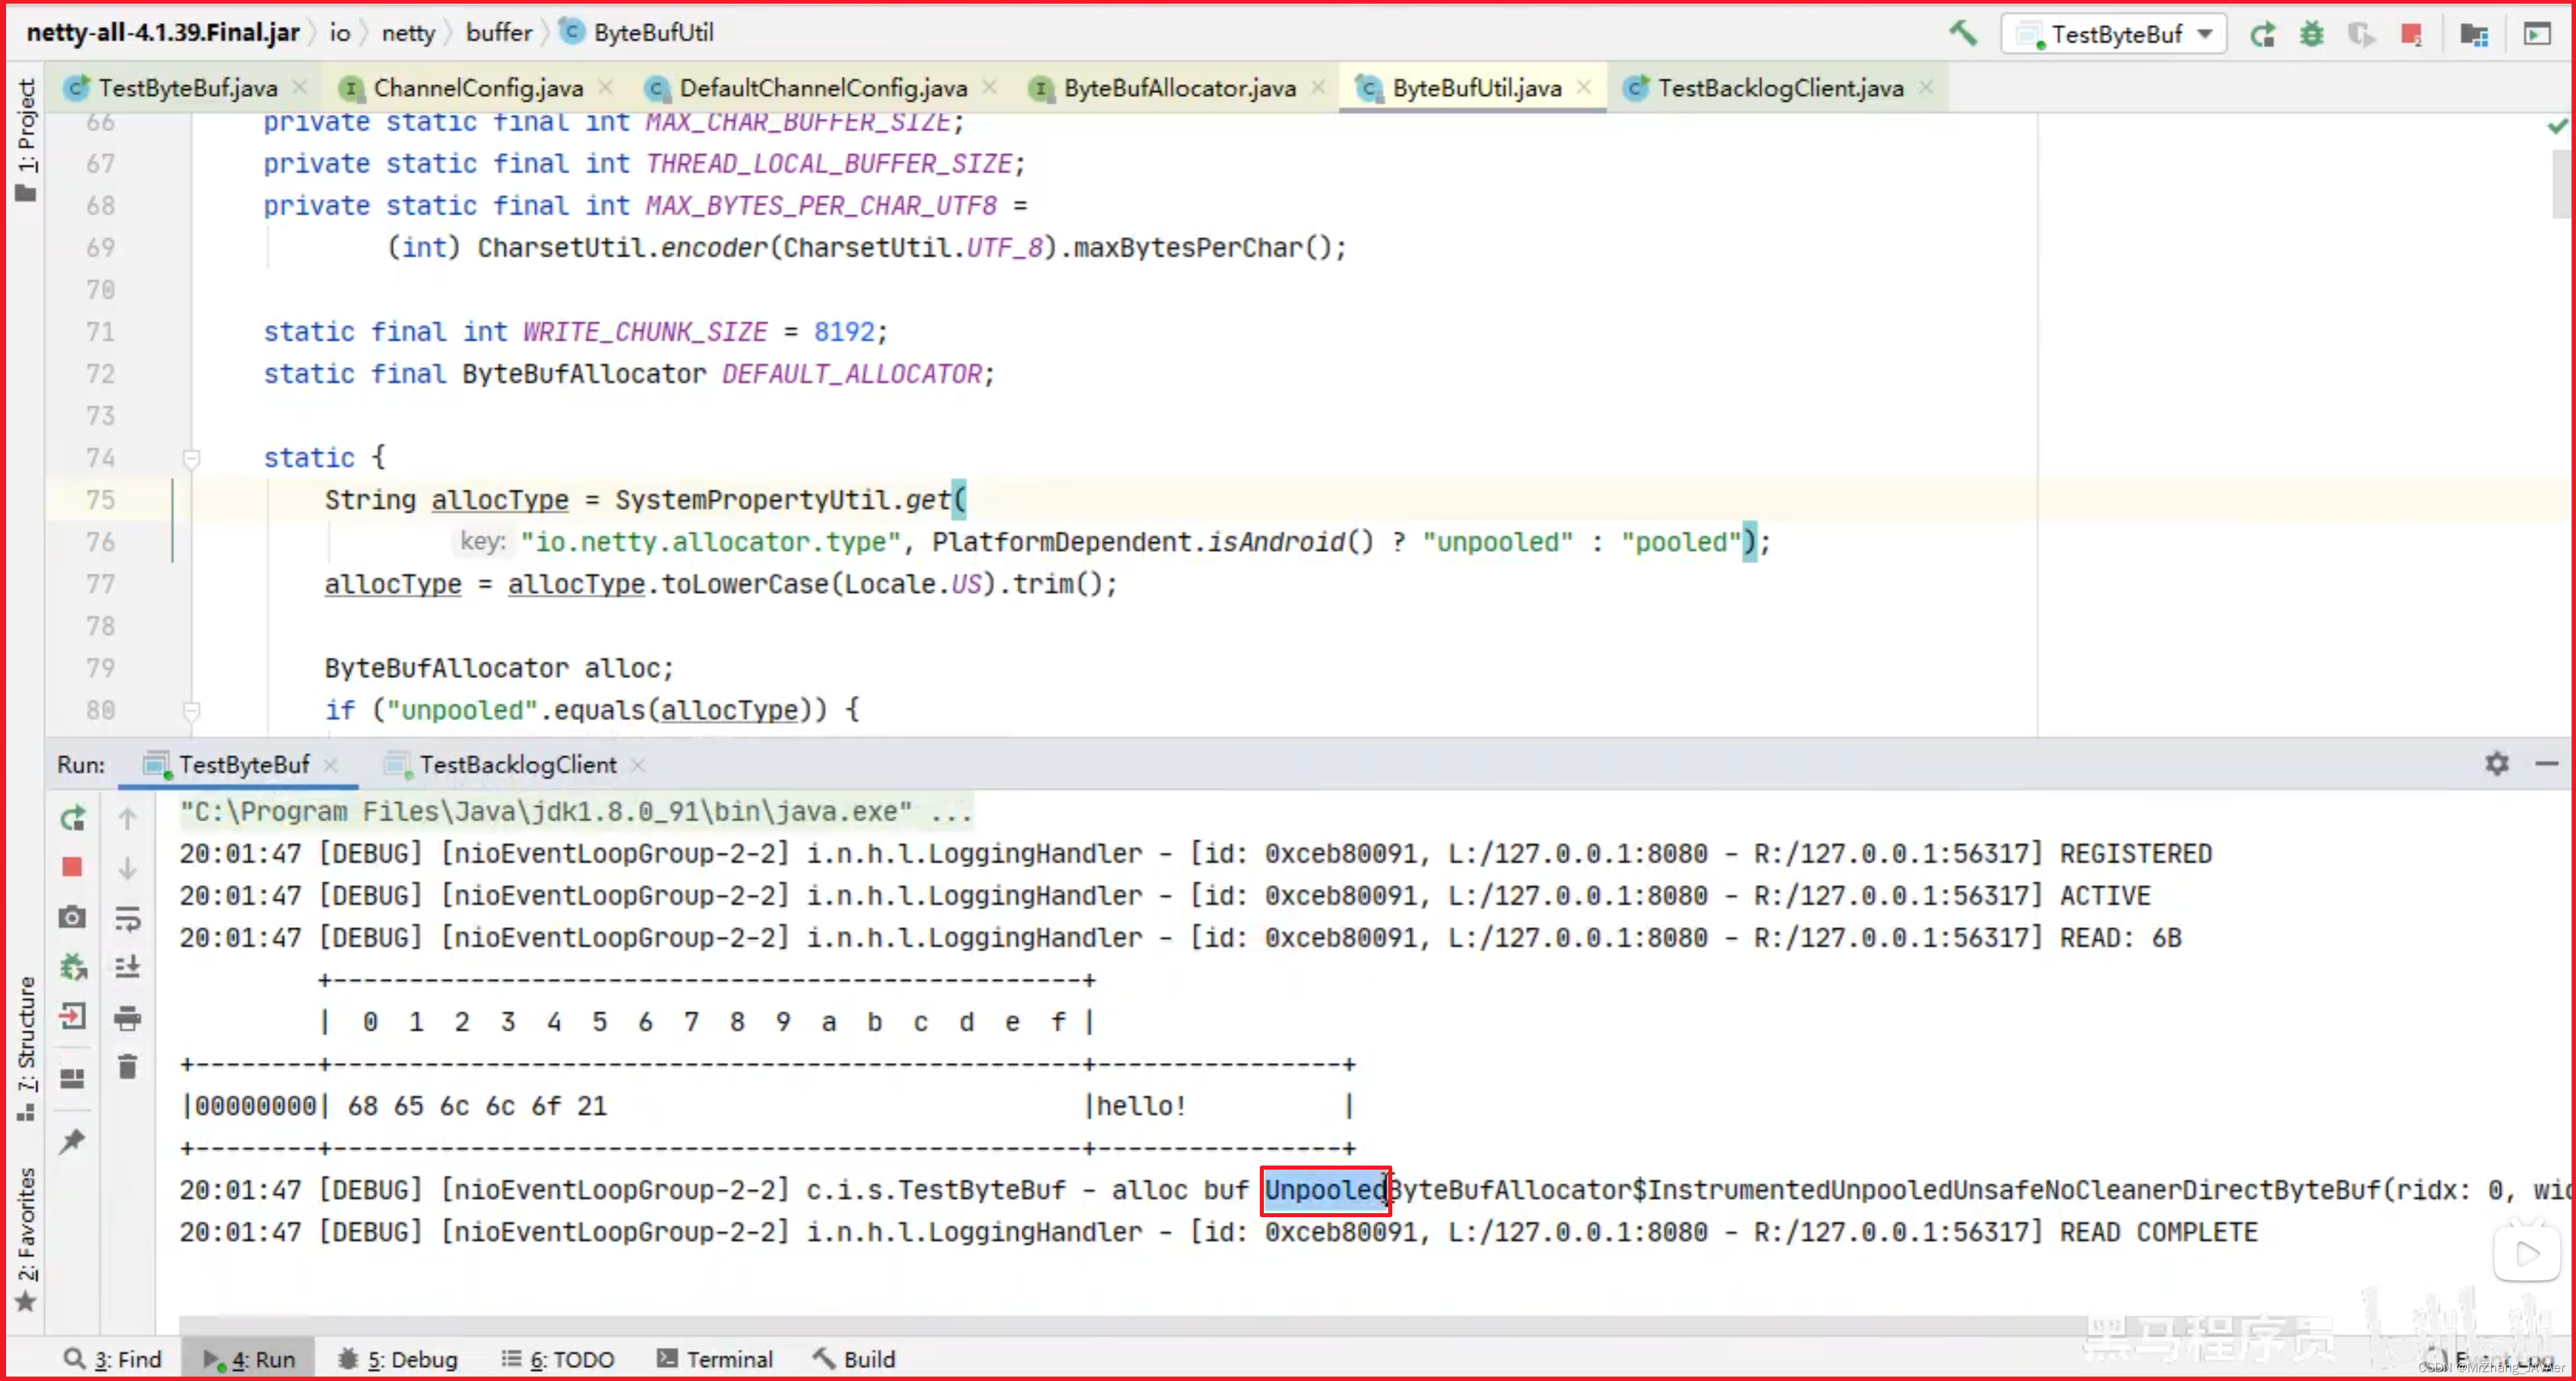Viewport: 2576px width, 1381px height.
Task: Switch to ChannelConfig.java editor tab
Action: pyautogui.click(x=477, y=88)
